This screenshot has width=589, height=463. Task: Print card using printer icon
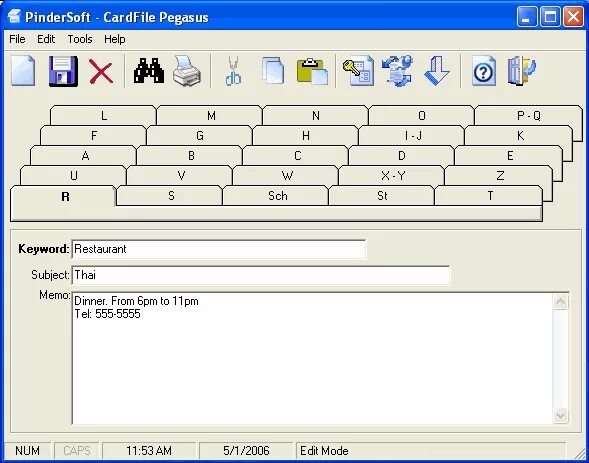point(187,71)
